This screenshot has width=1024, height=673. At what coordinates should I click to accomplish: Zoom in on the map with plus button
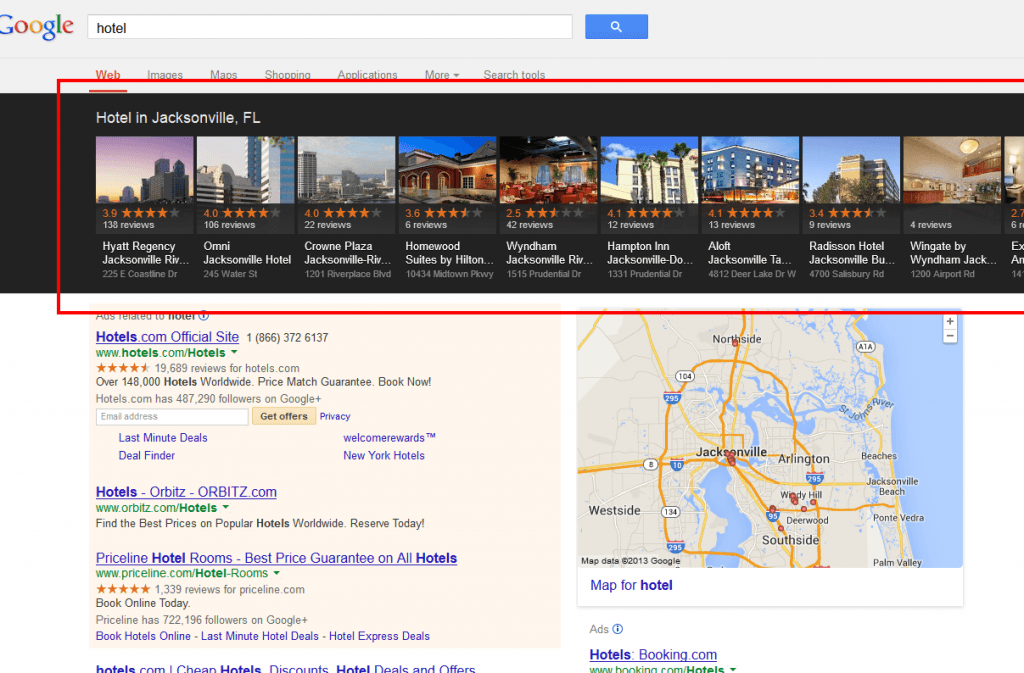[x=950, y=322]
